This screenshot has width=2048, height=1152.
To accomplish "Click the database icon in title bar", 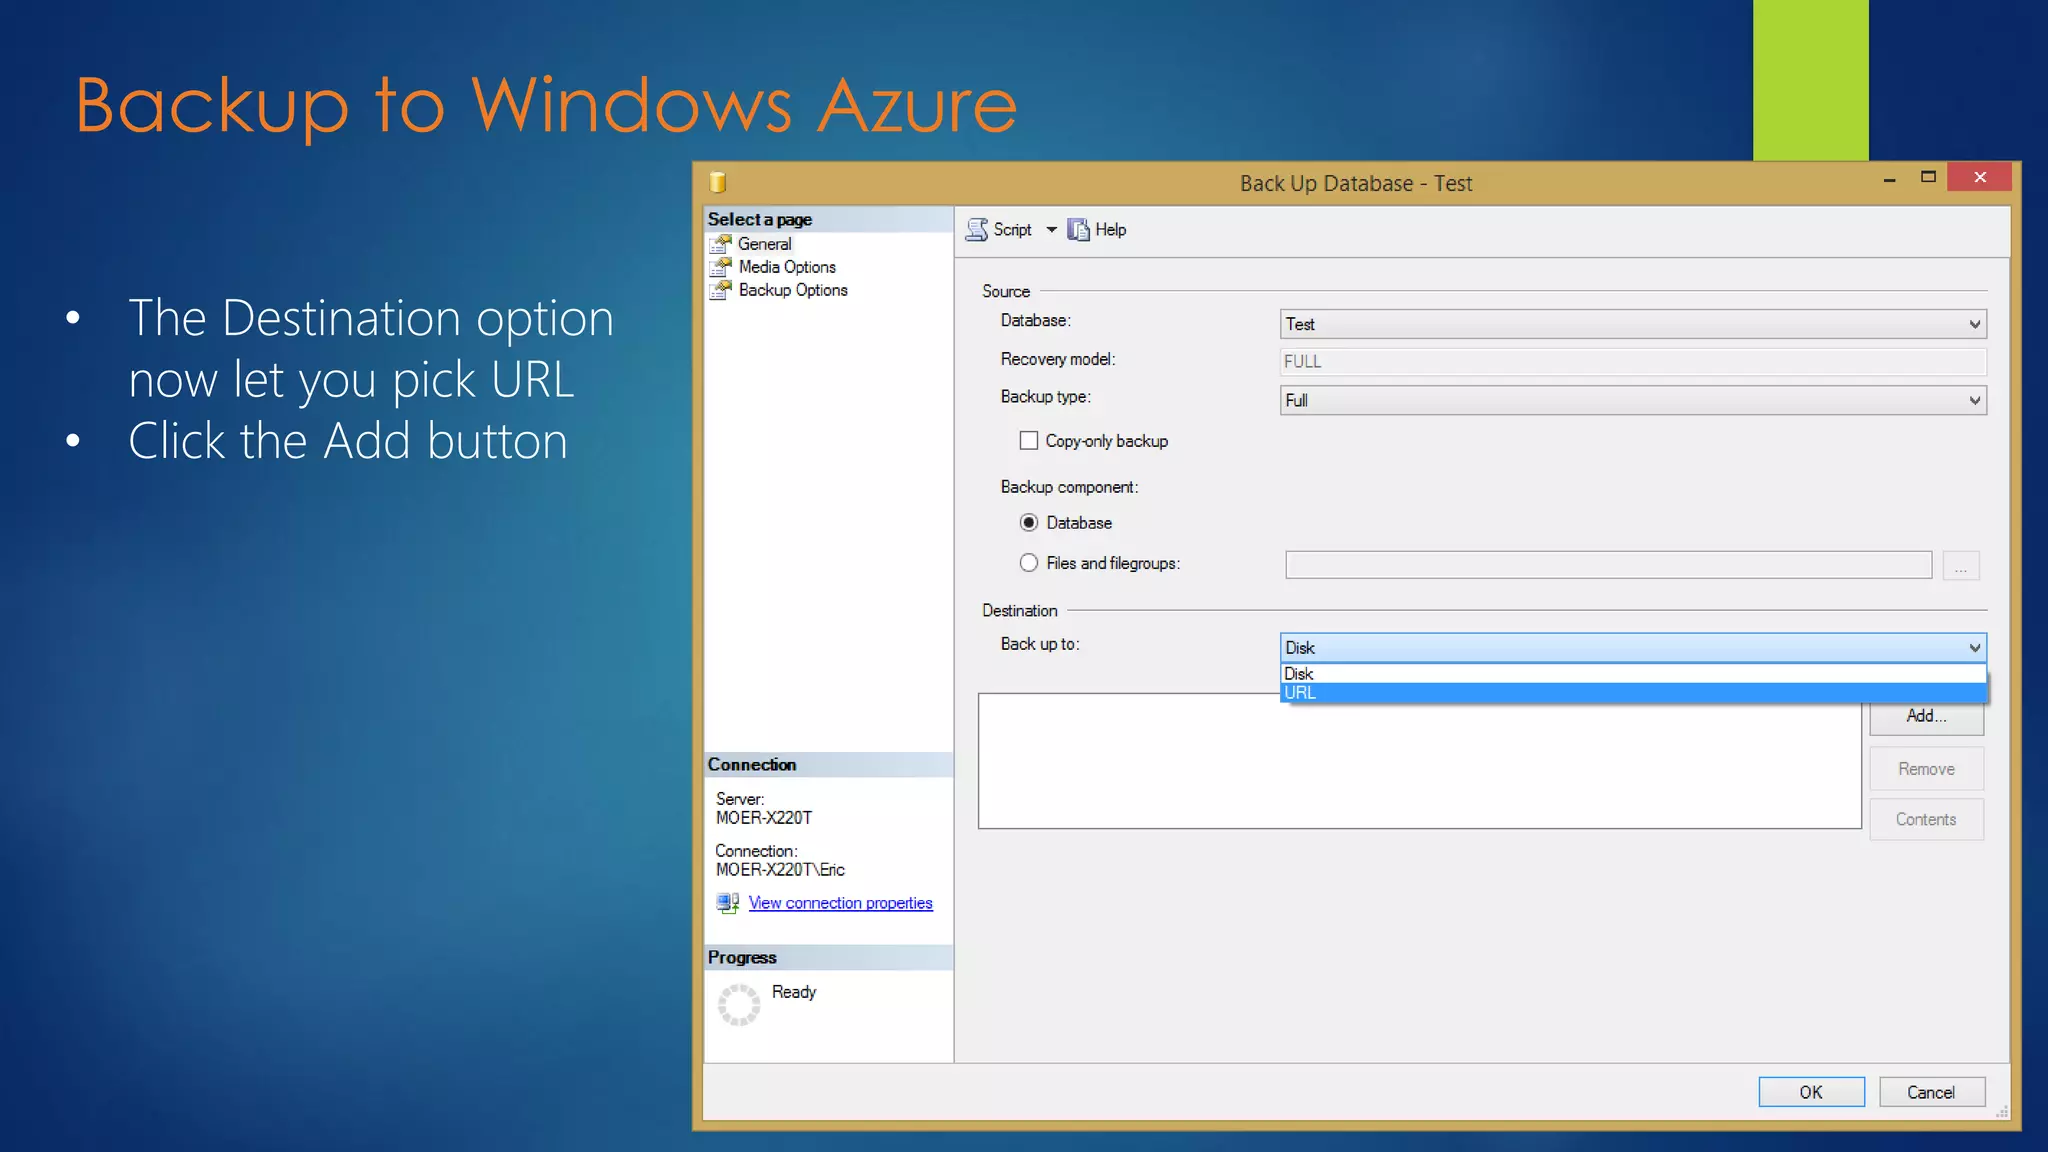I will [x=717, y=182].
